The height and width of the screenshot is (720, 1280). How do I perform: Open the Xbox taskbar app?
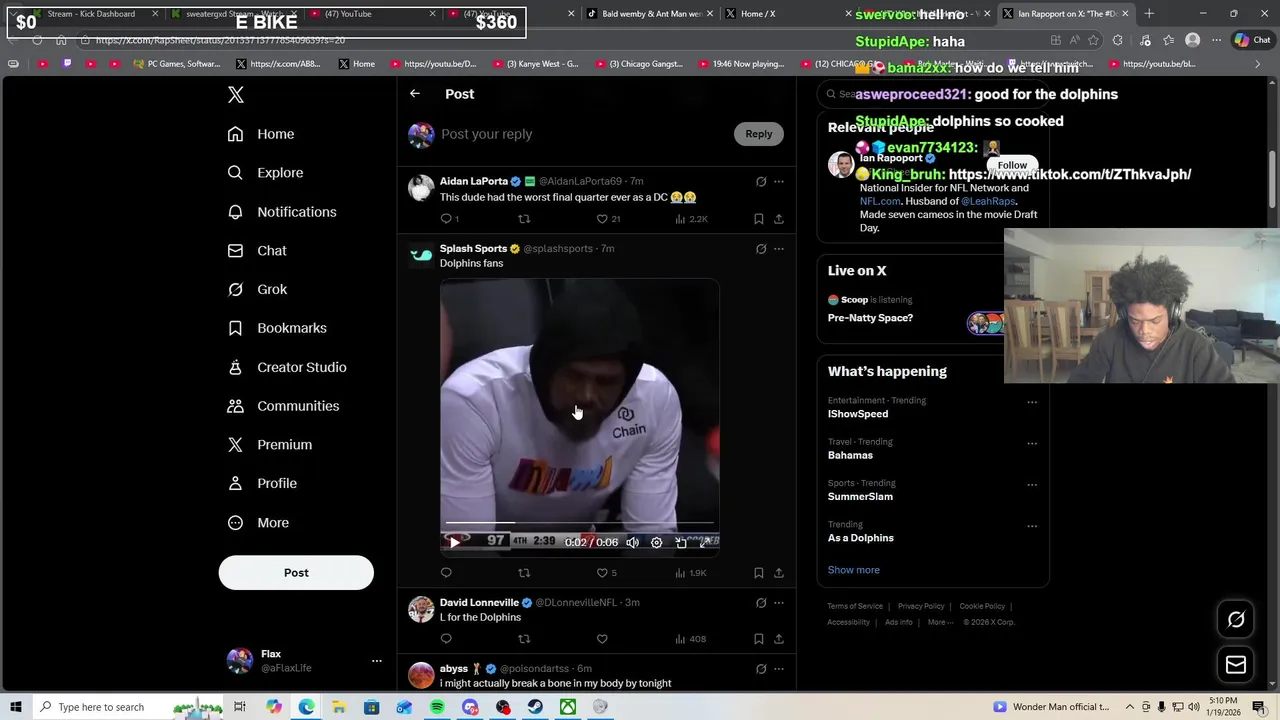tap(568, 707)
